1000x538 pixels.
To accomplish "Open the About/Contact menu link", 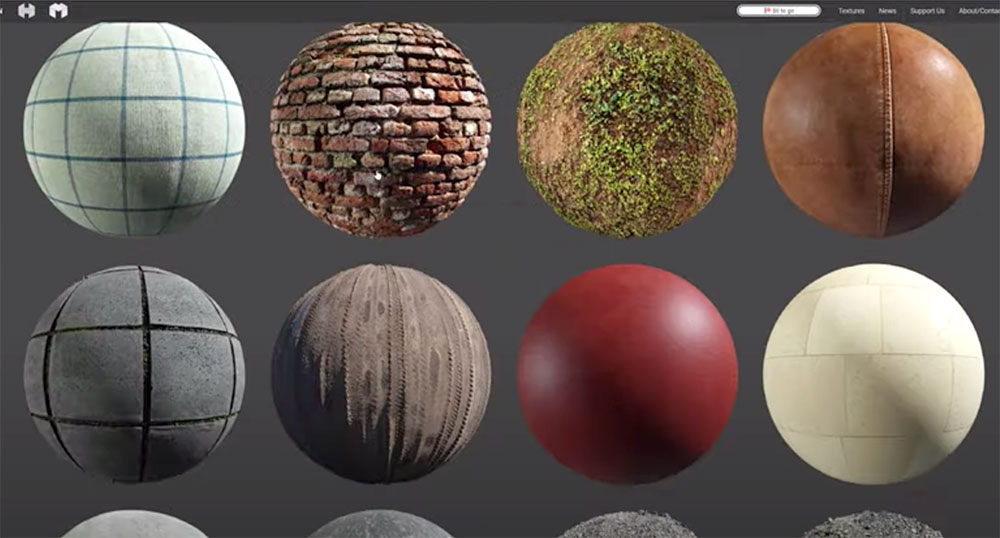I will 979,11.
